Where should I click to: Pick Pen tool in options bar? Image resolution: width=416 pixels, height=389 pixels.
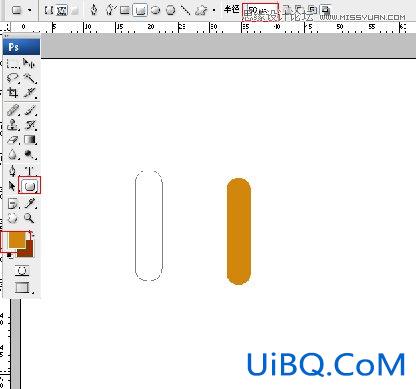point(94,10)
